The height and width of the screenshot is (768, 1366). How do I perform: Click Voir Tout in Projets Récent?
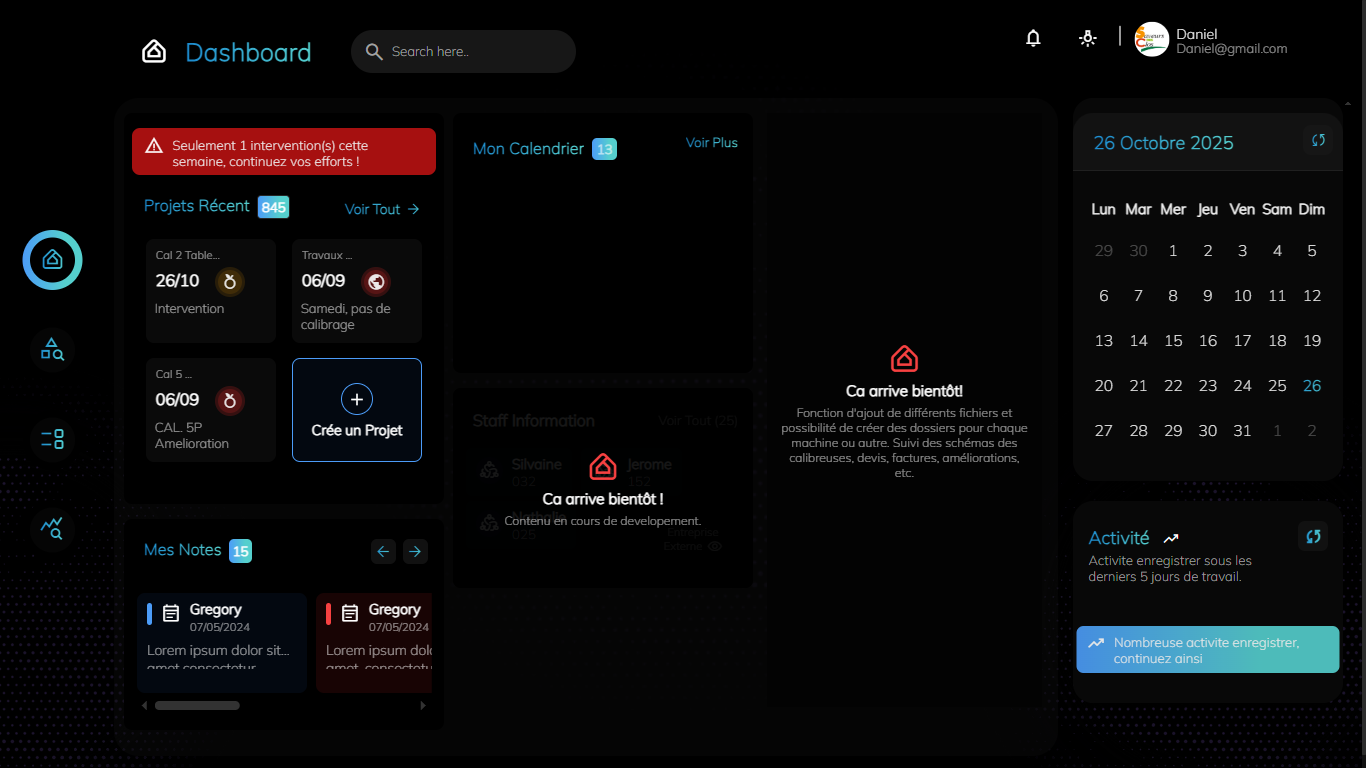[382, 209]
